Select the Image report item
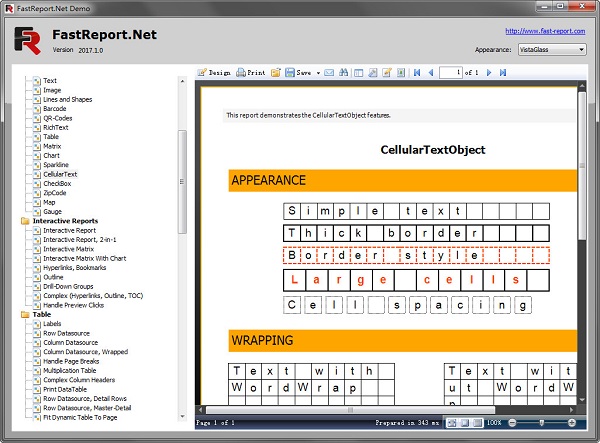600x443 pixels. tap(52, 90)
